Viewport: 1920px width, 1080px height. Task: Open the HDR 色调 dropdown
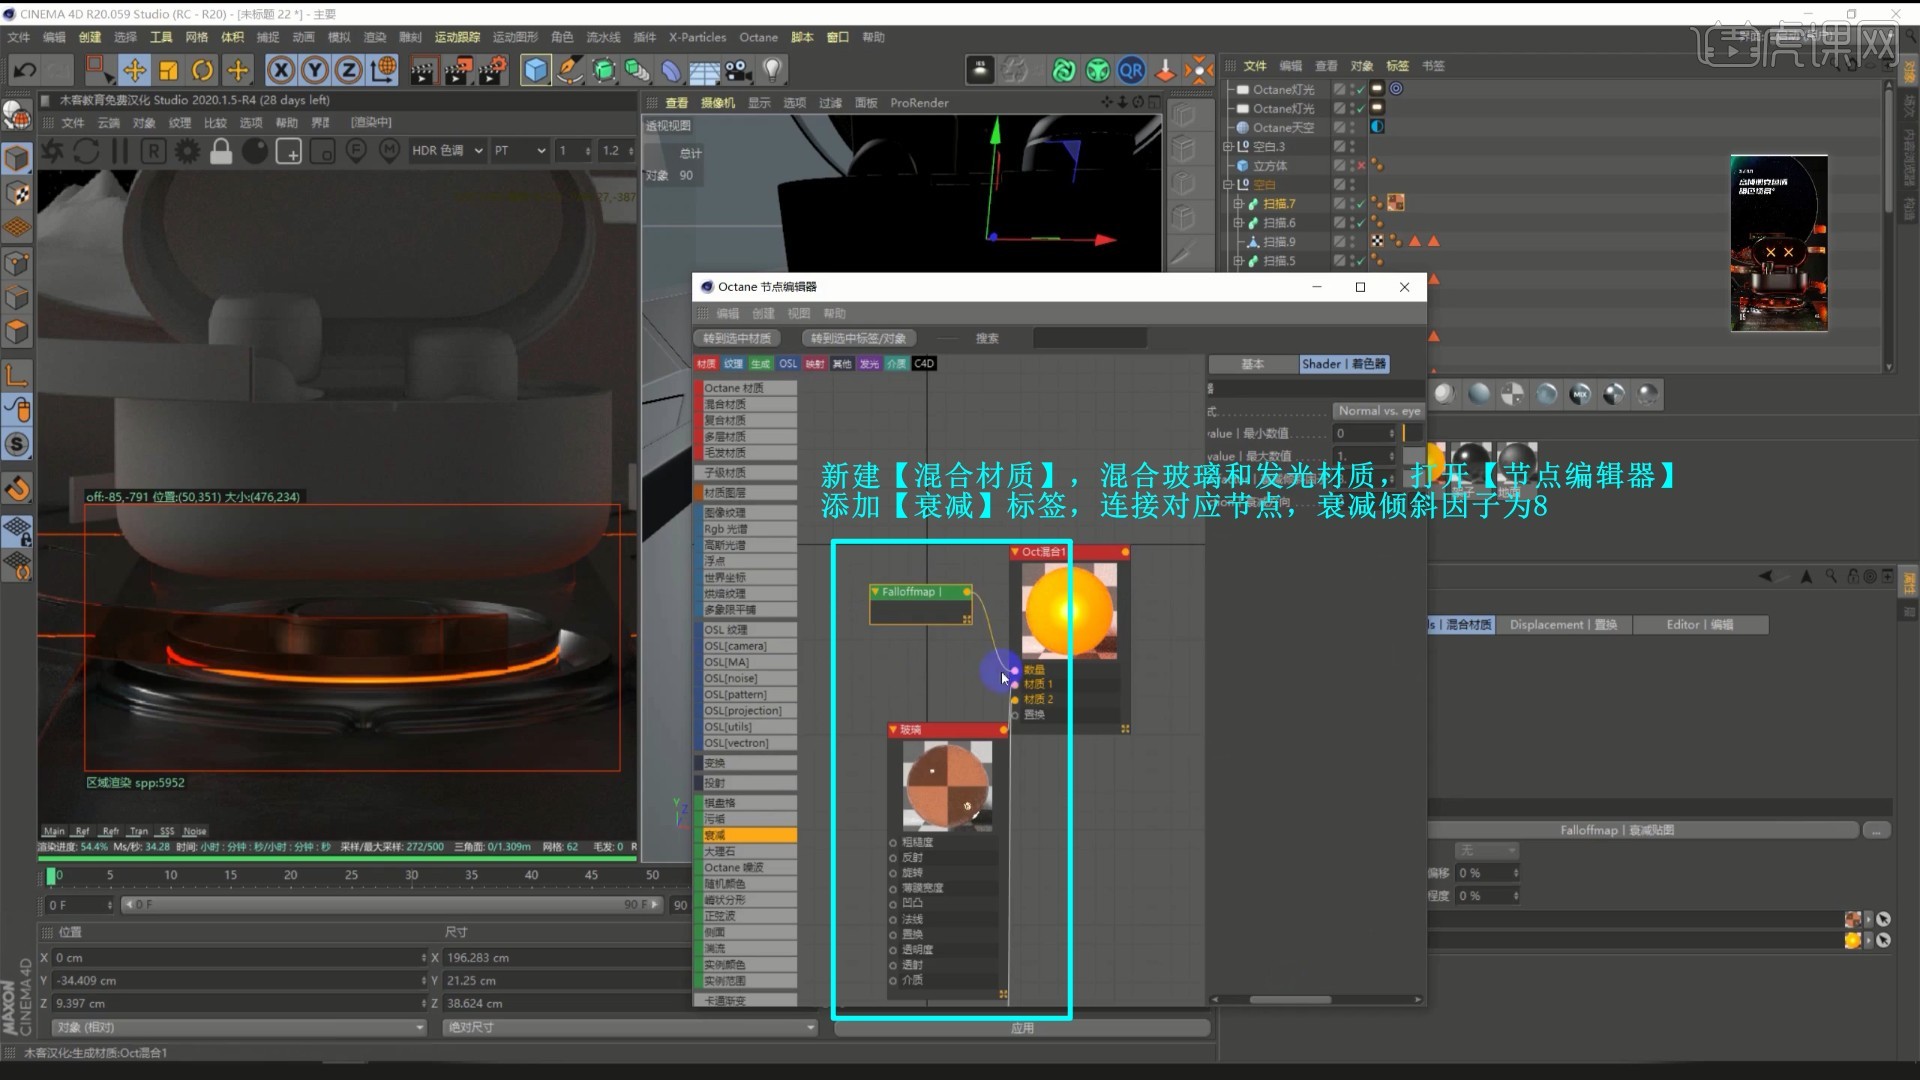tap(447, 151)
